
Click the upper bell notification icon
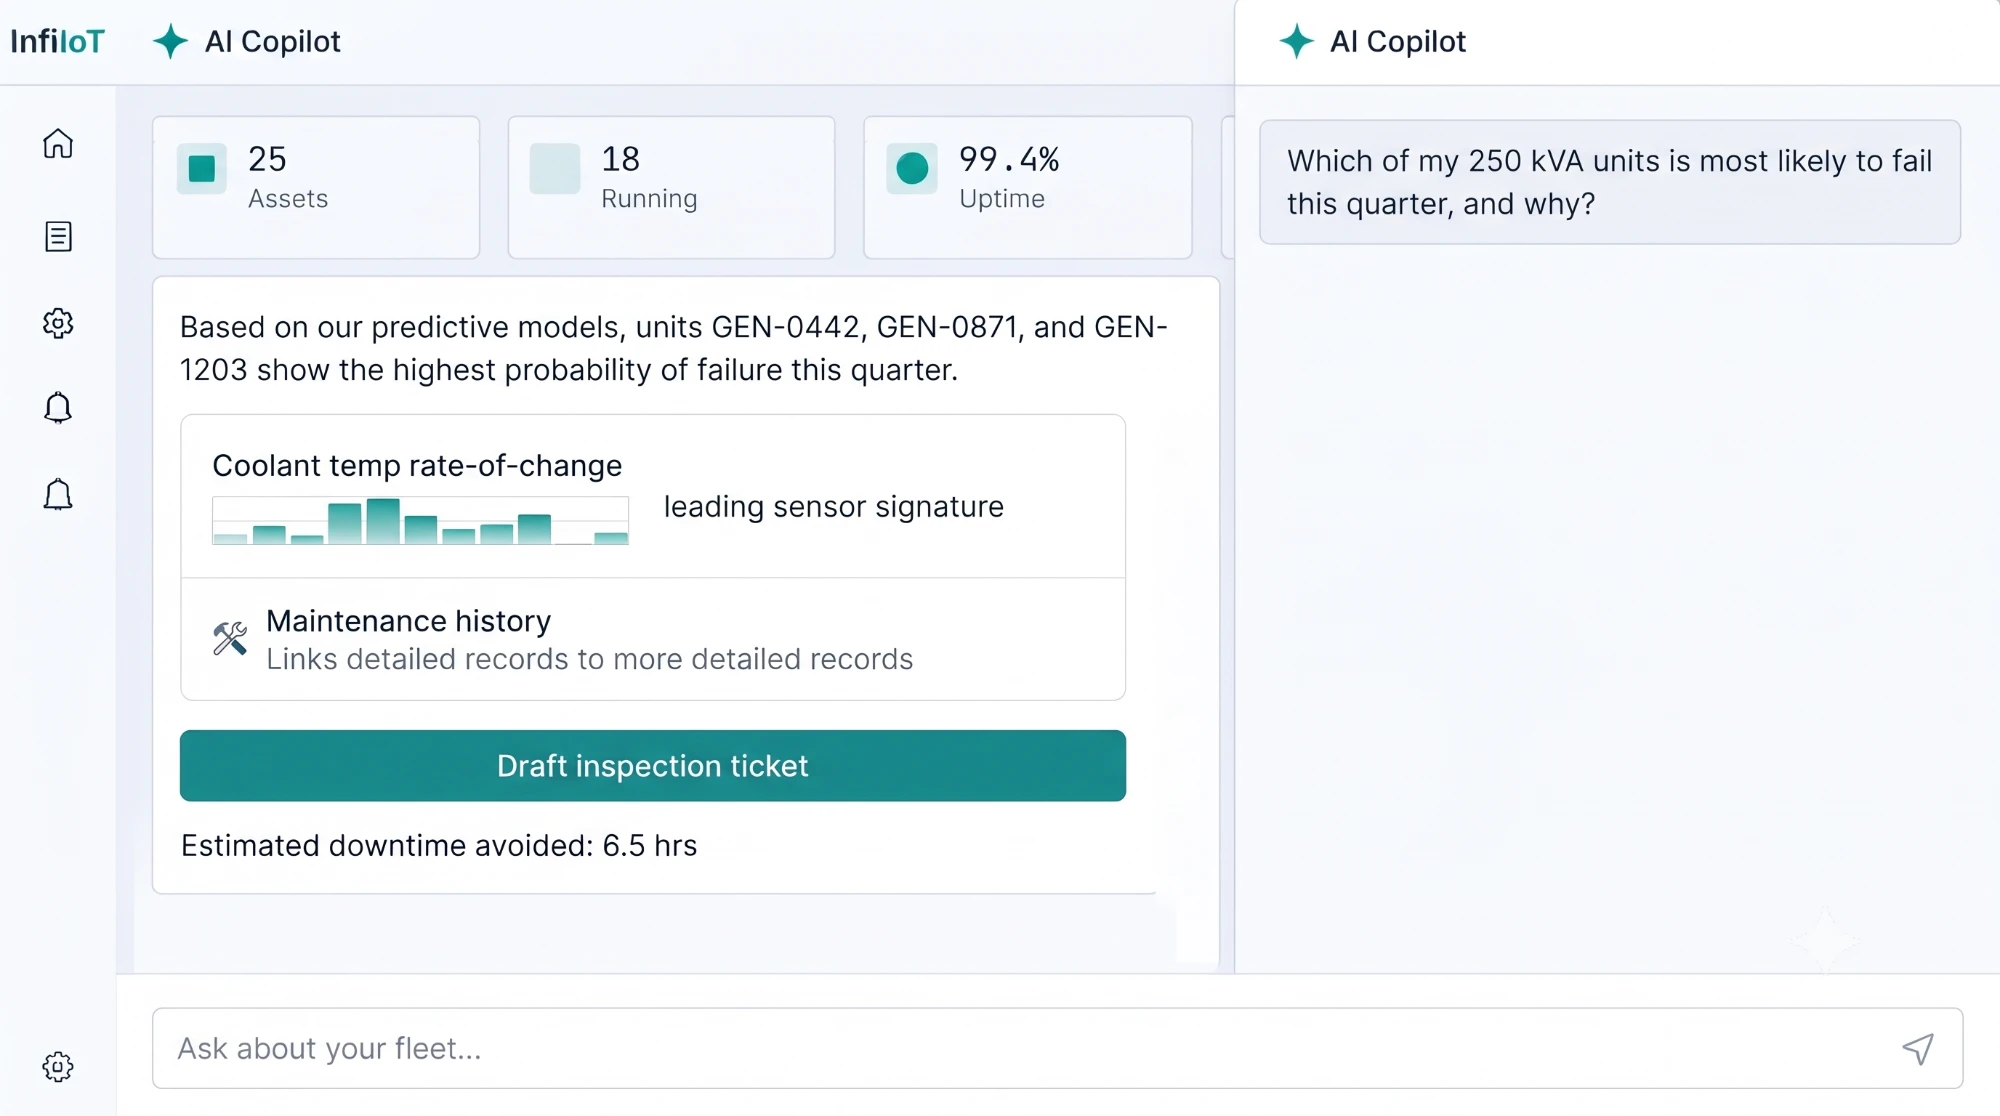click(x=58, y=408)
